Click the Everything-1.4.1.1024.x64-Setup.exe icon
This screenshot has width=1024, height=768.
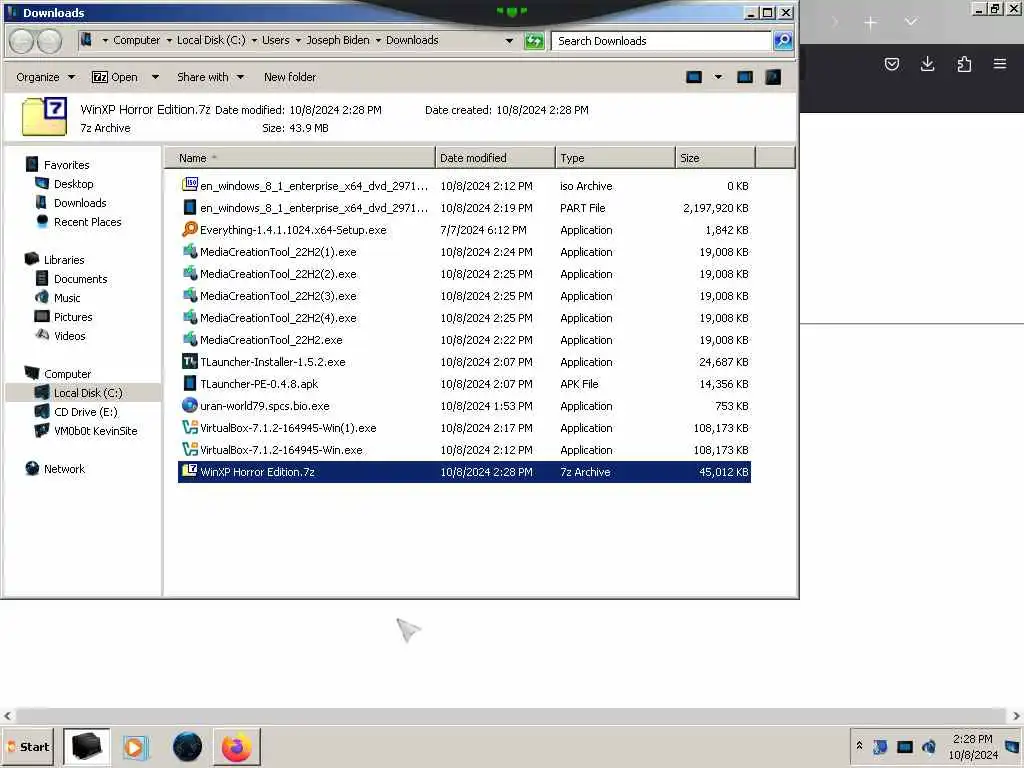click(189, 229)
